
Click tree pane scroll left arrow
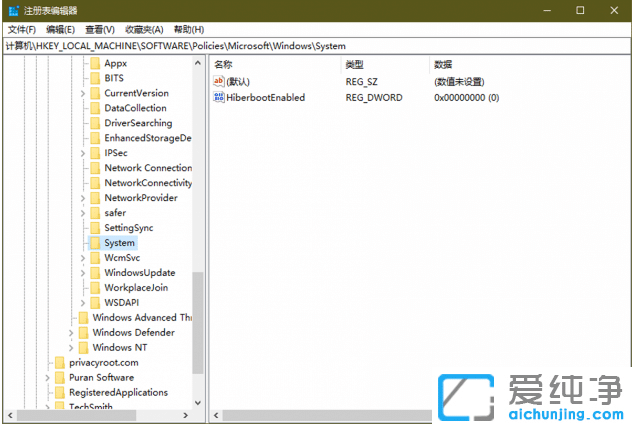(10, 415)
